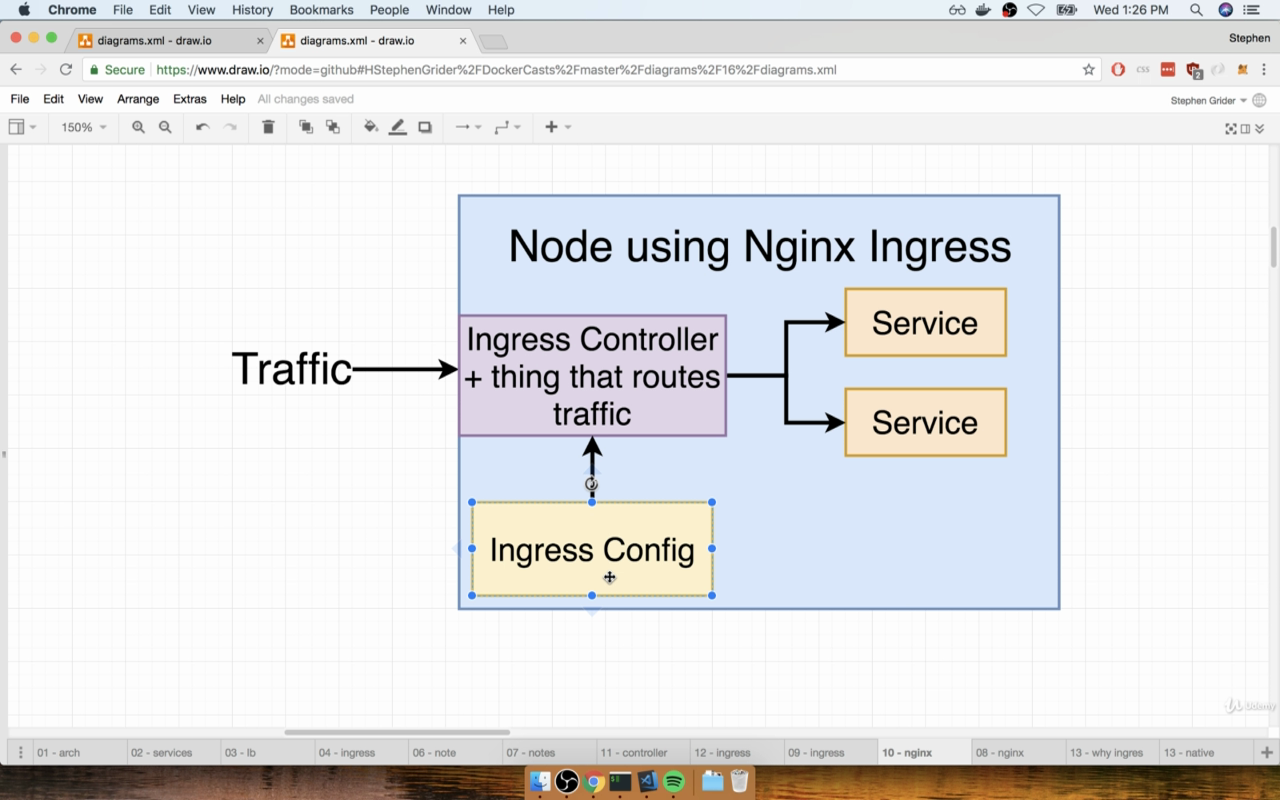Viewport: 1280px width, 800px height.
Task: Open the line color pencil tool
Action: click(x=397, y=127)
